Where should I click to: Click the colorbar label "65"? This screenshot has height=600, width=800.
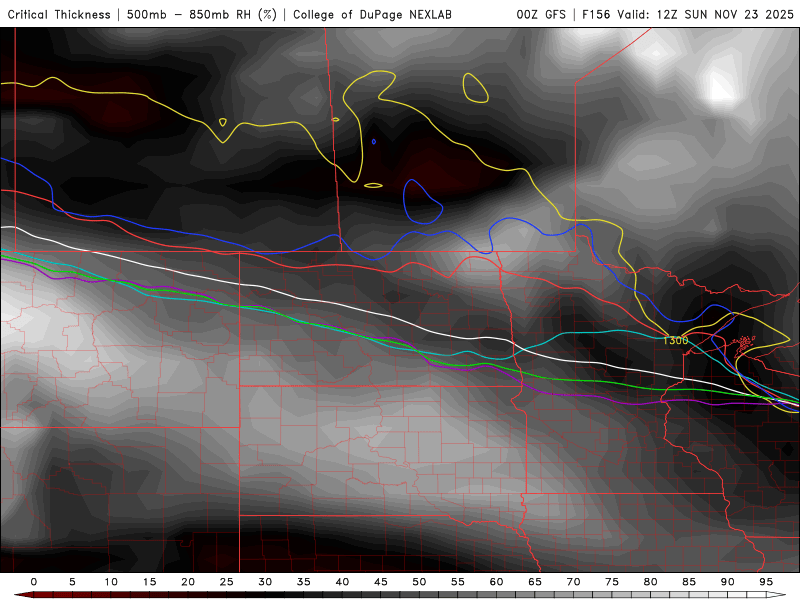pos(535,582)
